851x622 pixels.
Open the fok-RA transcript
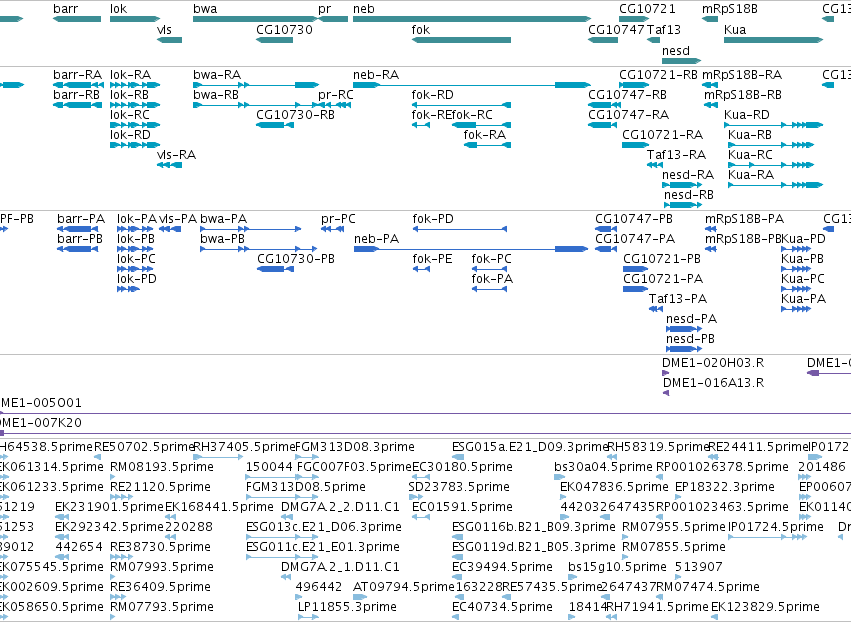[x=487, y=145]
